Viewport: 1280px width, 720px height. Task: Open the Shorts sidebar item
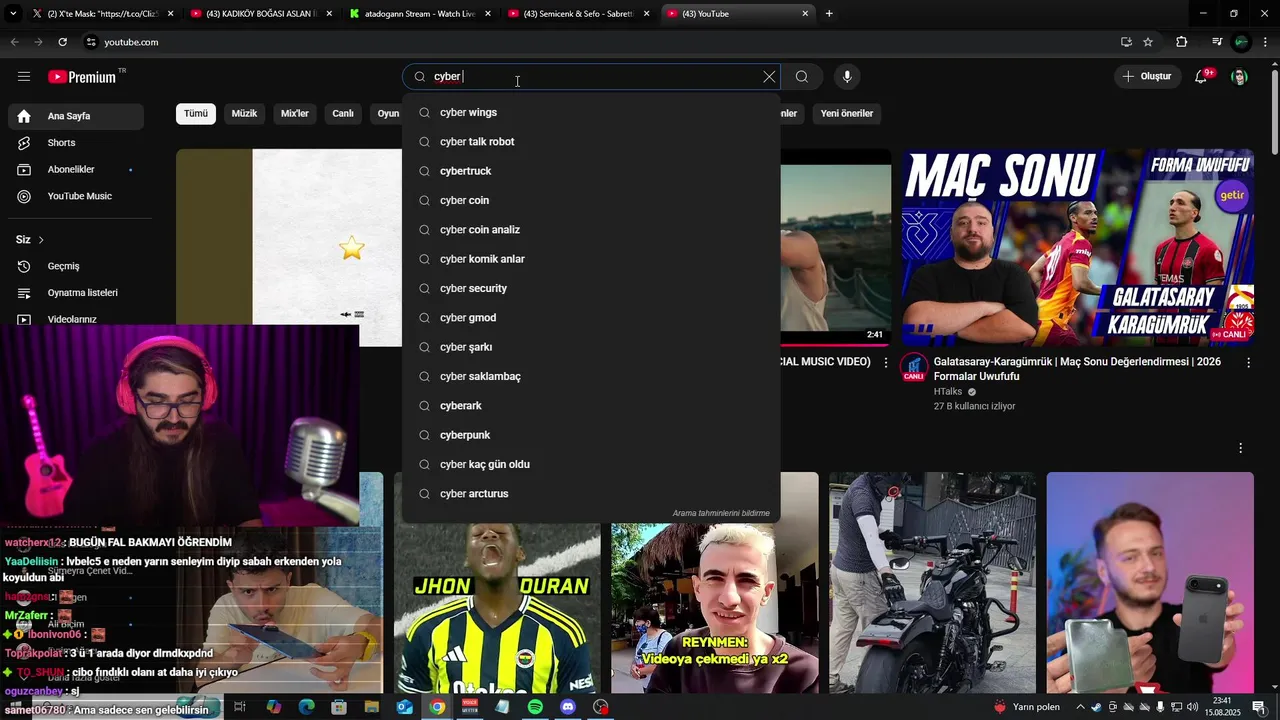(x=76, y=143)
